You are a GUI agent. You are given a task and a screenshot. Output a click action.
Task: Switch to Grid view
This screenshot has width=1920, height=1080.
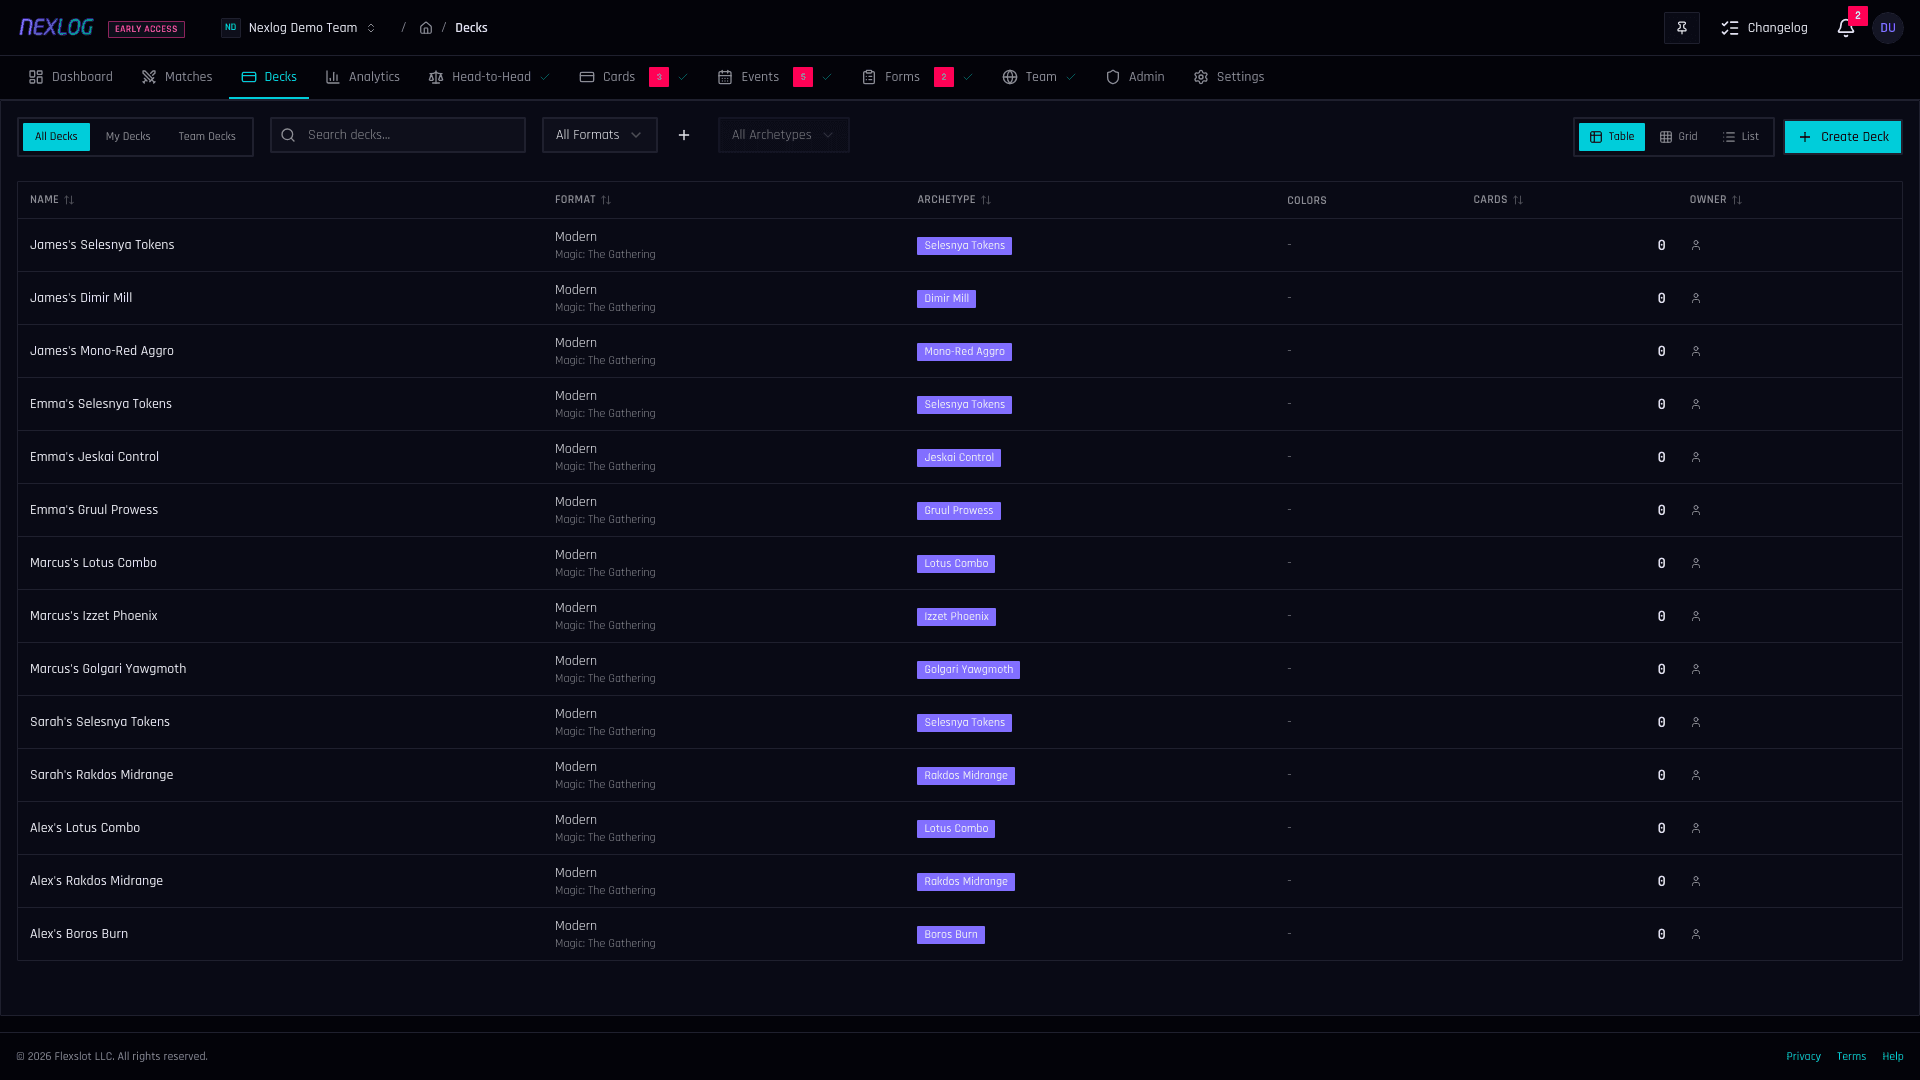[x=1679, y=137]
